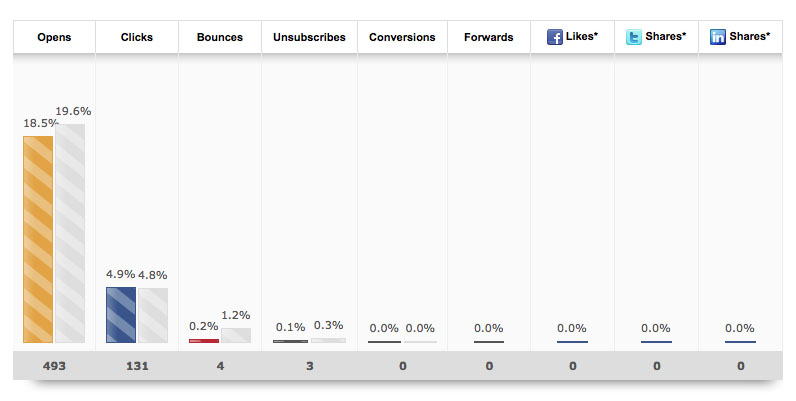796x401 pixels.
Task: Select the Clicks column header
Action: coord(137,37)
